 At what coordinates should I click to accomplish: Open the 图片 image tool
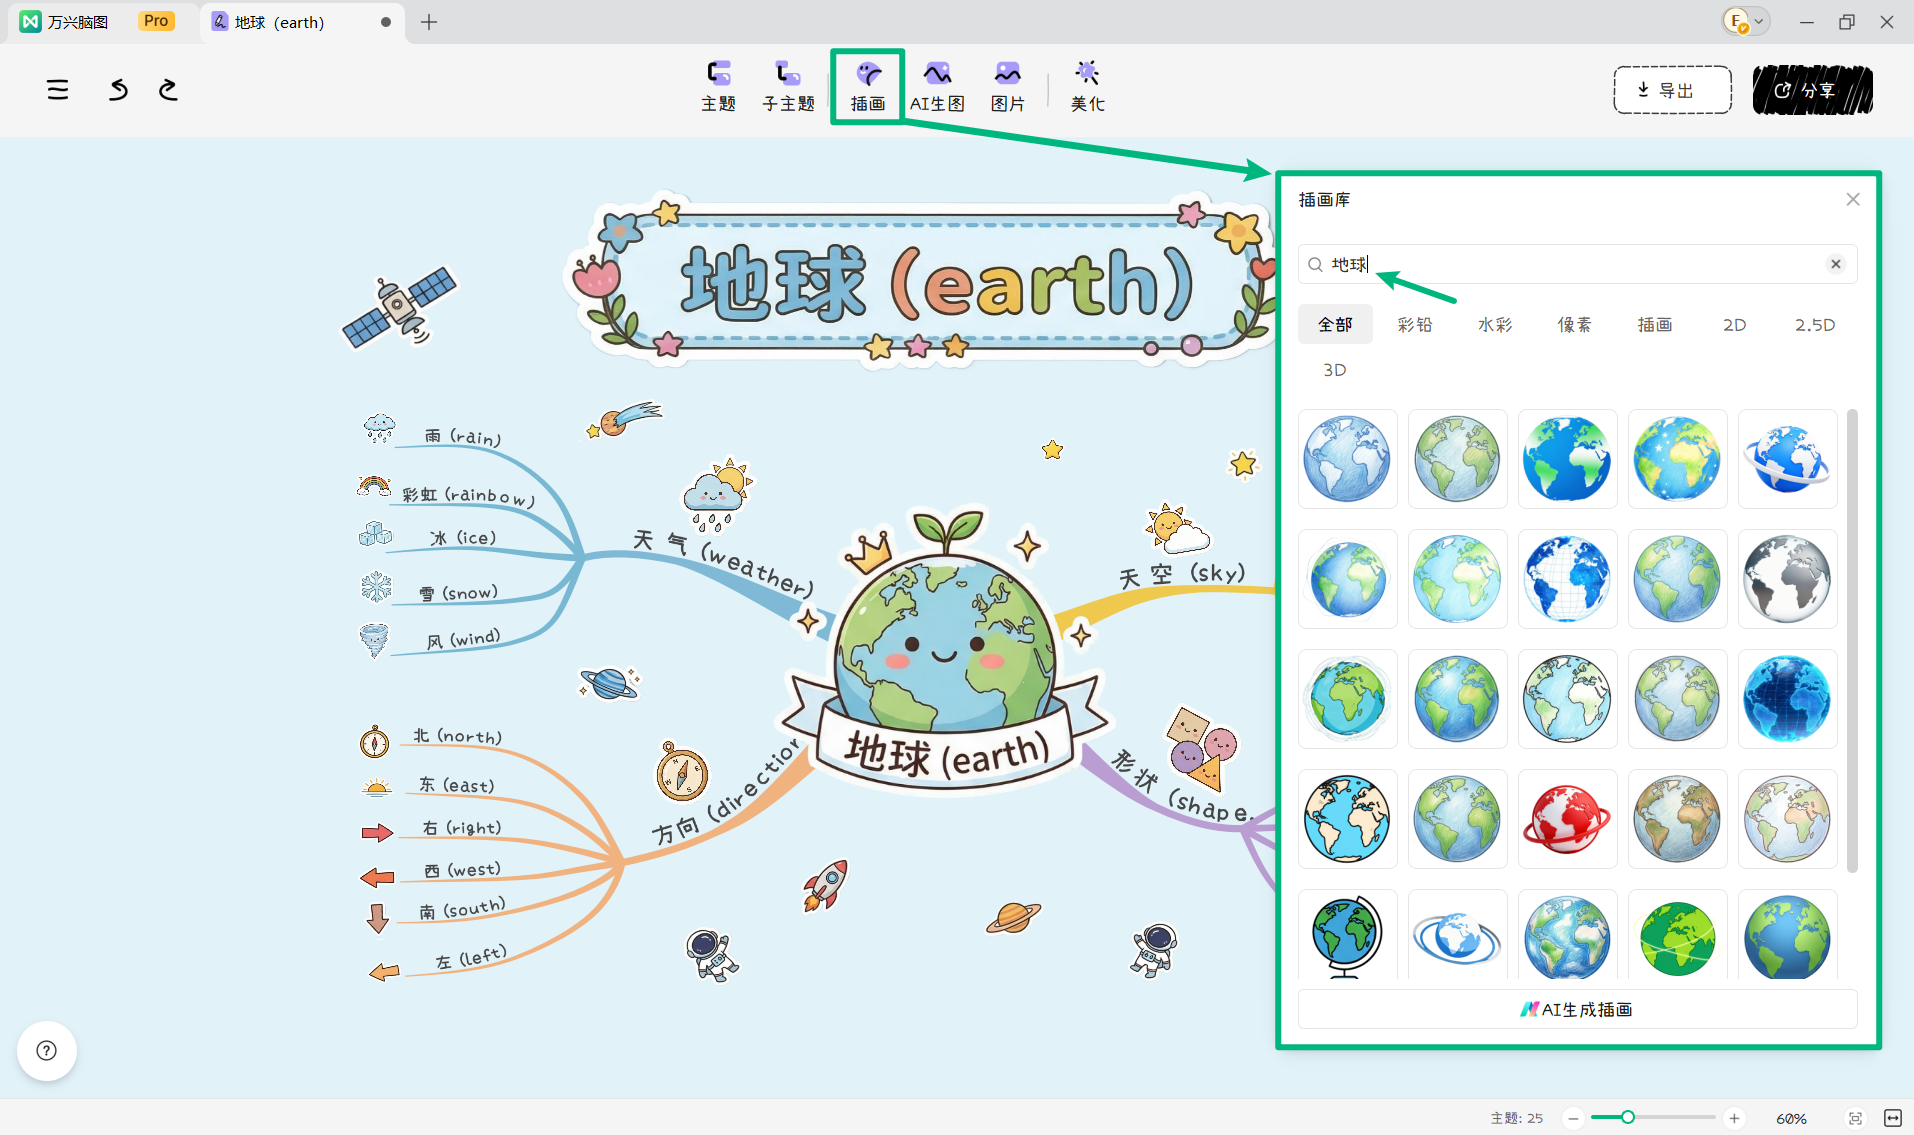pos(1007,86)
